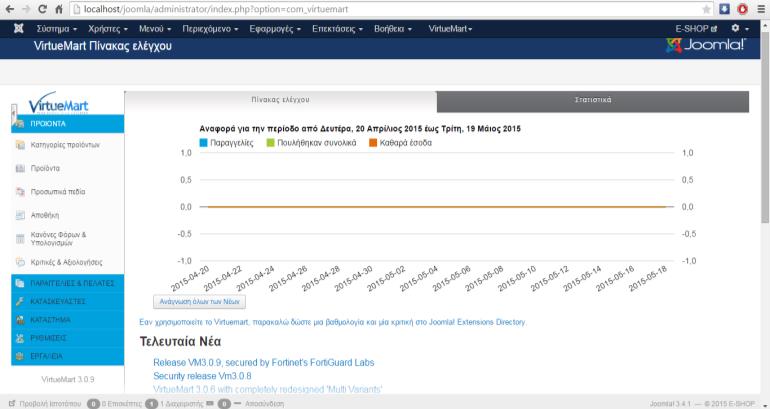This screenshot has width=770, height=409.
Task: Open the E-SHOP site link
Action: [x=696, y=28]
